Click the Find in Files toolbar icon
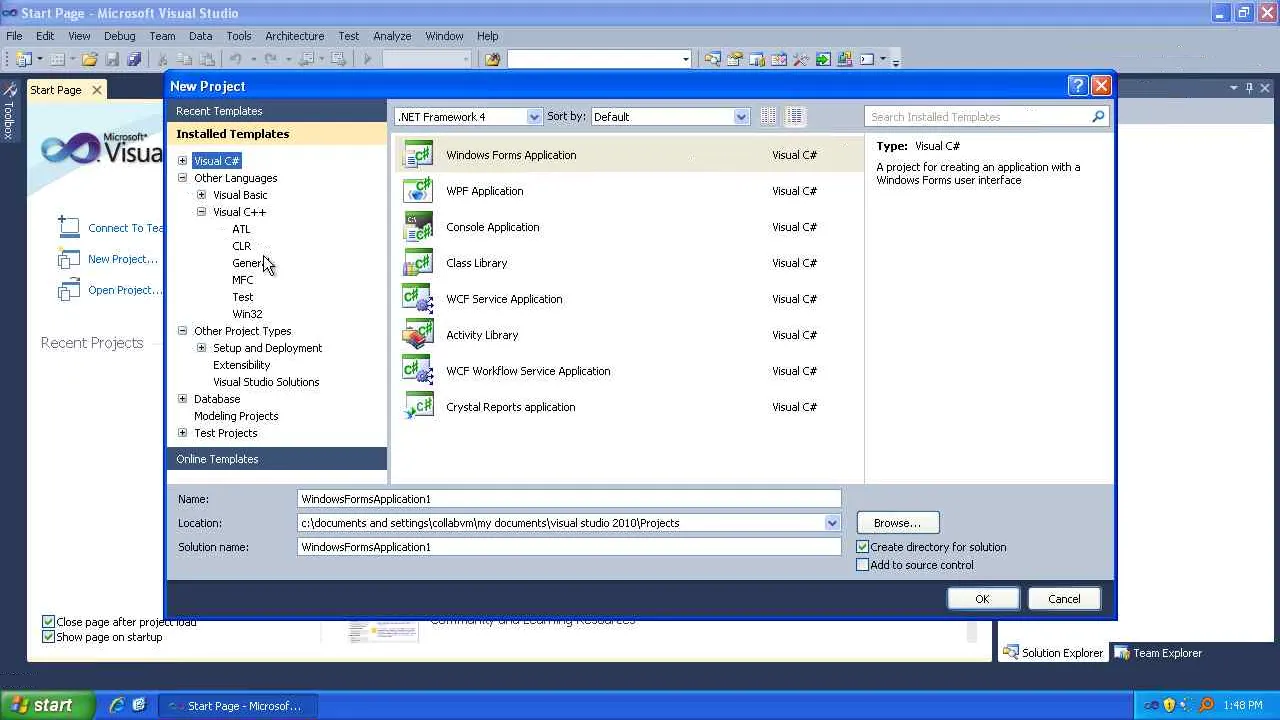Screen dimensions: 1280x720 click(x=492, y=59)
